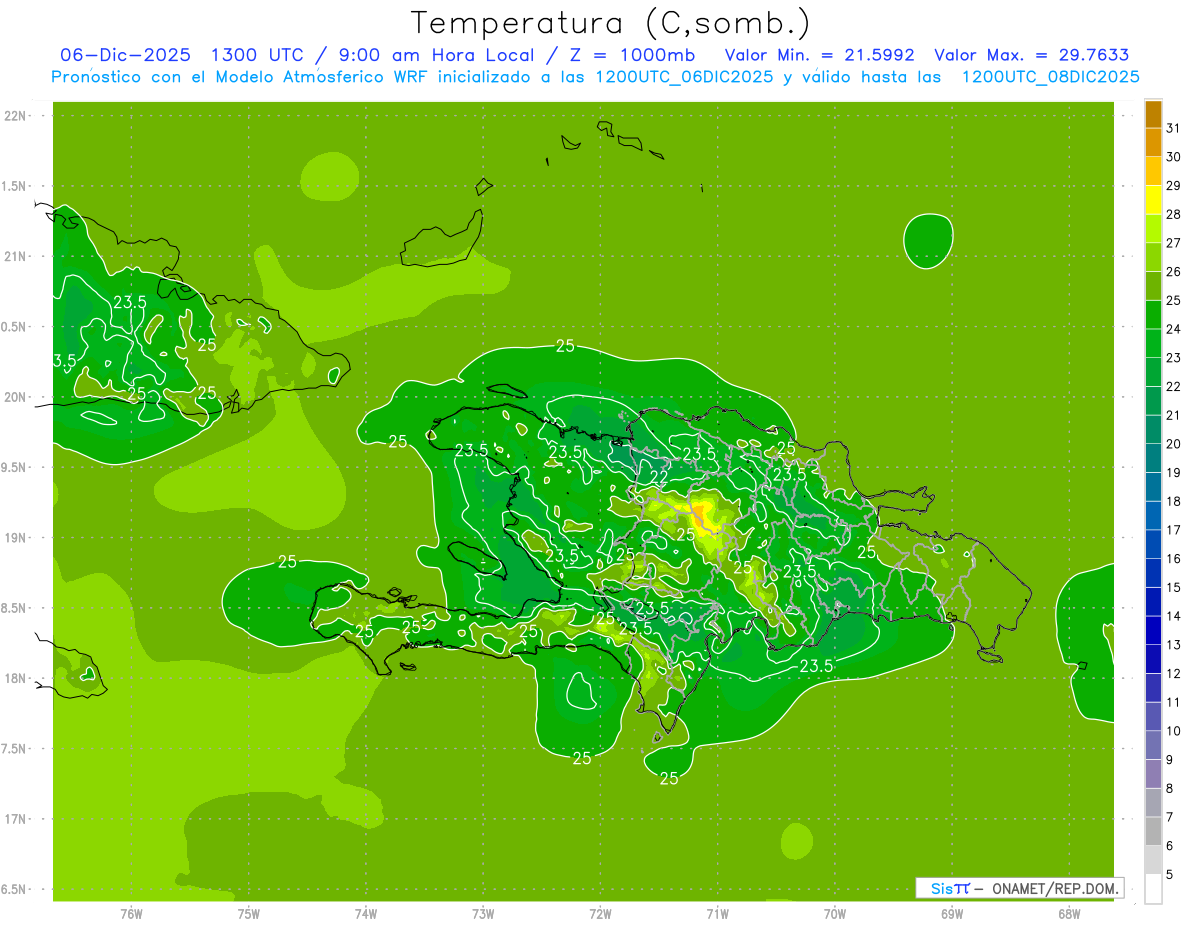Click the "71W" longitude axis label
Image resolution: width=1200 pixels, height=927 pixels.
(717, 914)
